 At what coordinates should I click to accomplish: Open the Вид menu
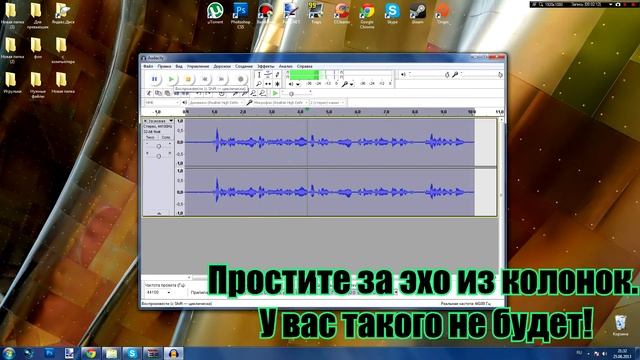pyautogui.click(x=179, y=66)
